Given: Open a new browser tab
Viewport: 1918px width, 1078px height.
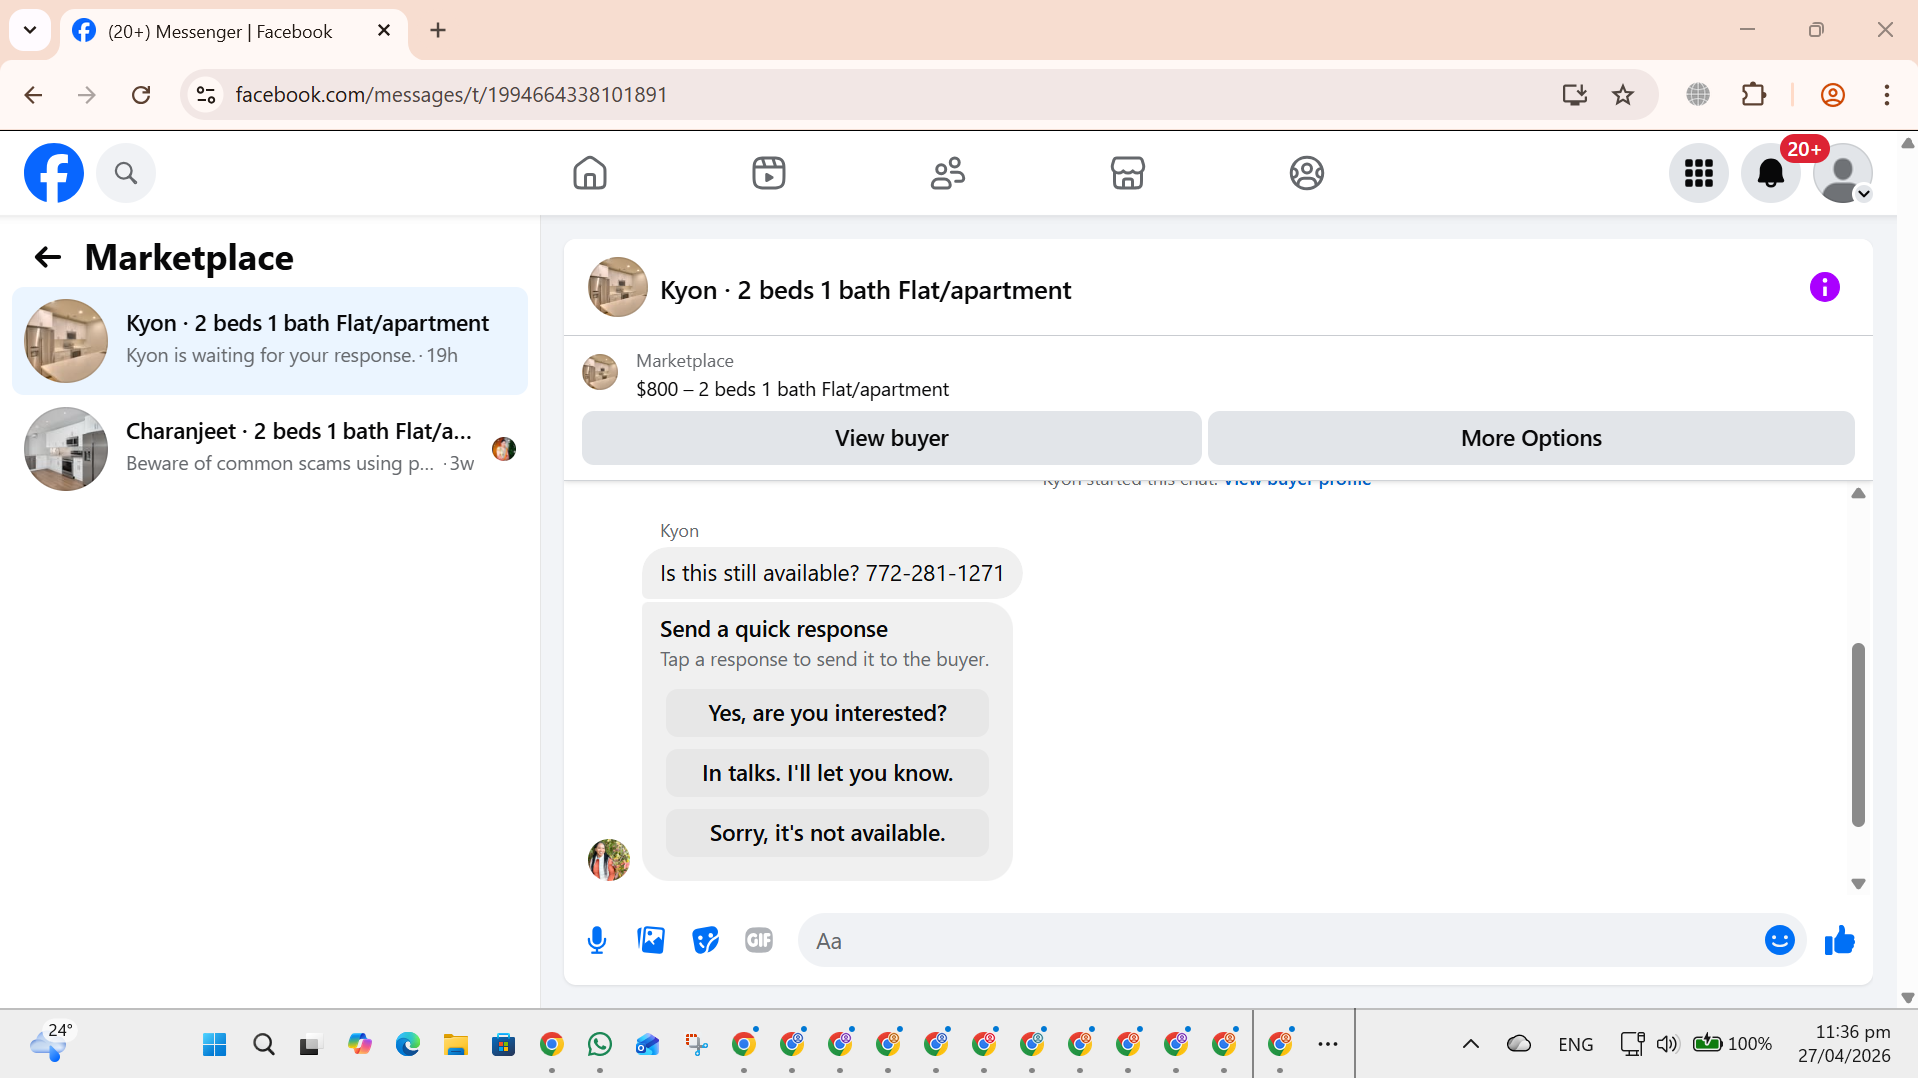Looking at the screenshot, I should (x=438, y=30).
